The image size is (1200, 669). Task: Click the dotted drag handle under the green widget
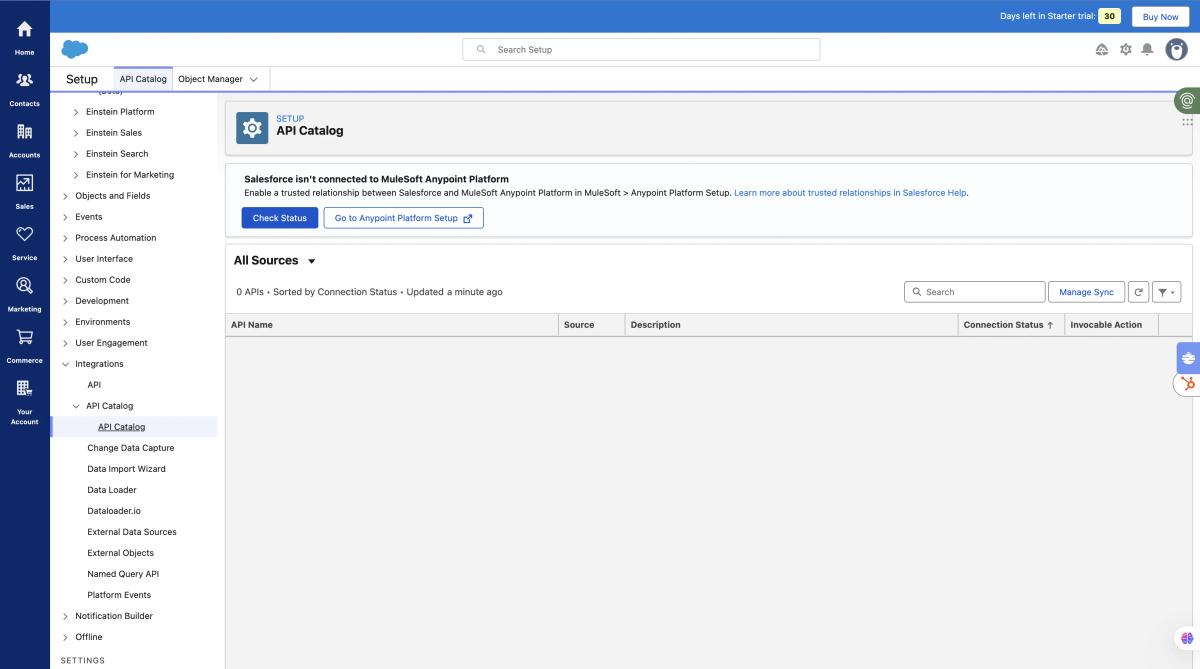[1187, 122]
